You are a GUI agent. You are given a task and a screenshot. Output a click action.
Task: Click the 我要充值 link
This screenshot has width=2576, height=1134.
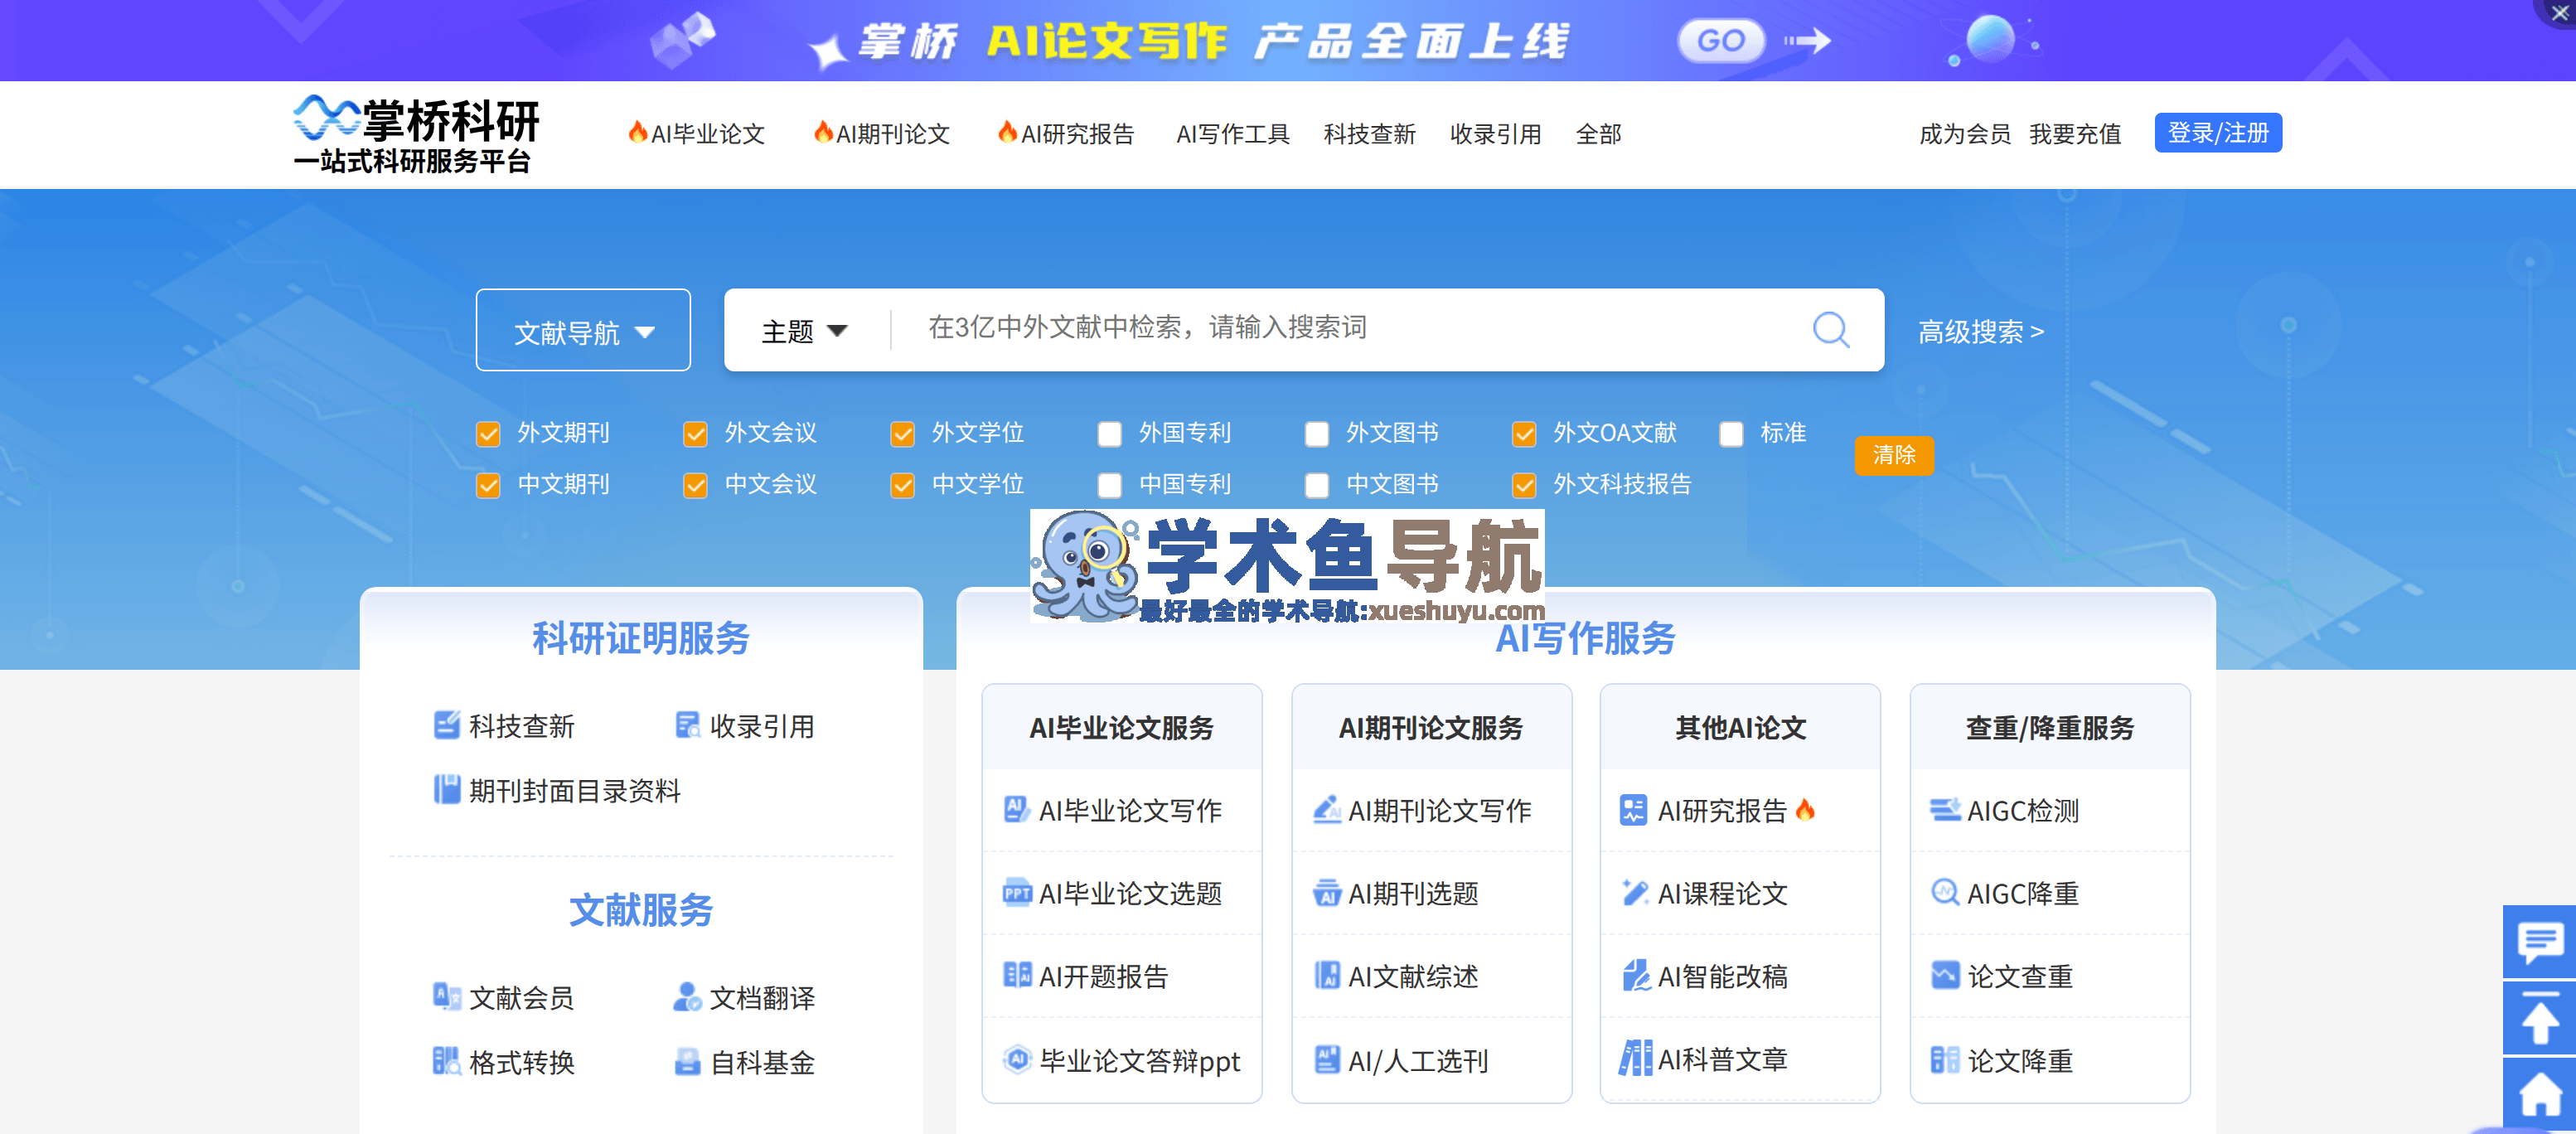(x=2075, y=133)
